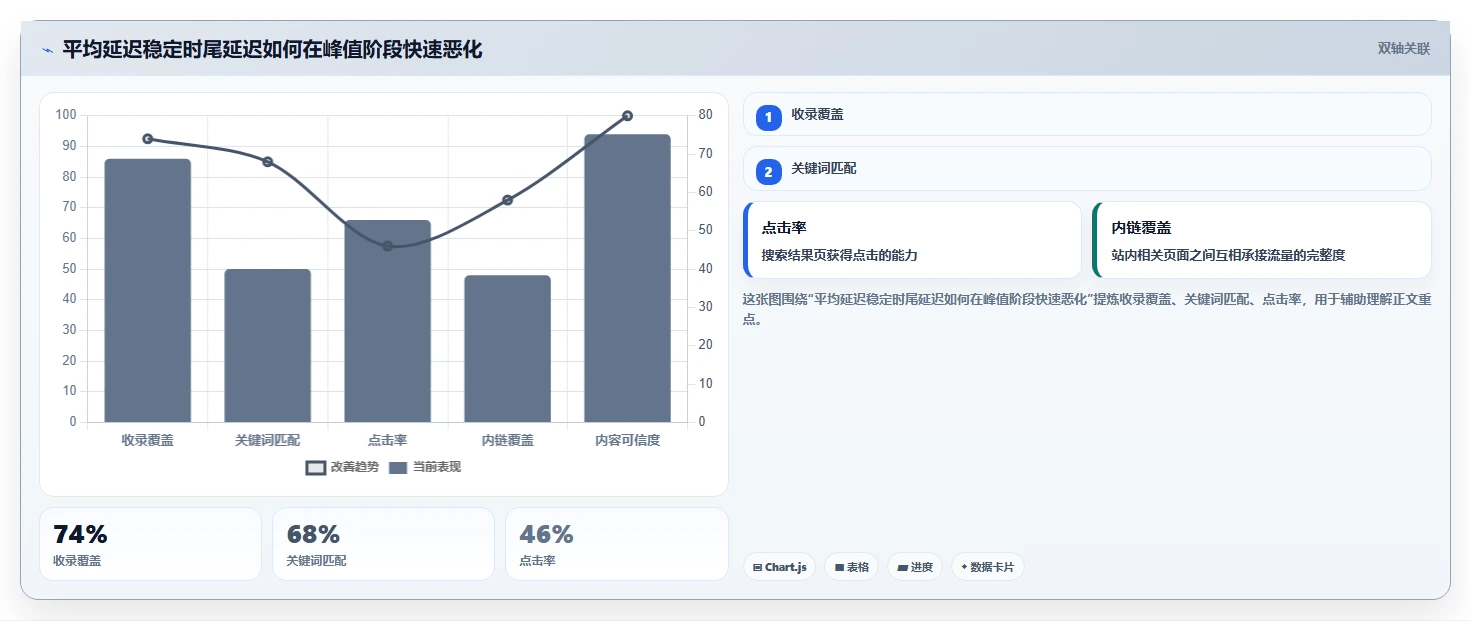Toggle the 当前表现 legend swatch
Screen dimensions: 1471x621
398,467
